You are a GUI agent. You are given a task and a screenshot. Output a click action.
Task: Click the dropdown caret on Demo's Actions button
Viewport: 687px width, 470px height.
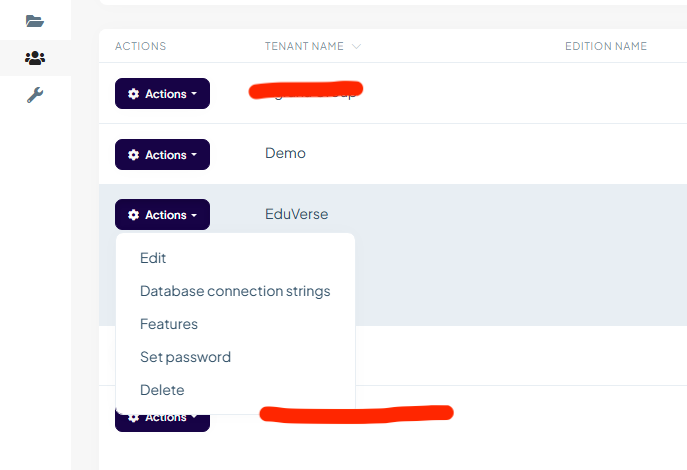(194, 155)
